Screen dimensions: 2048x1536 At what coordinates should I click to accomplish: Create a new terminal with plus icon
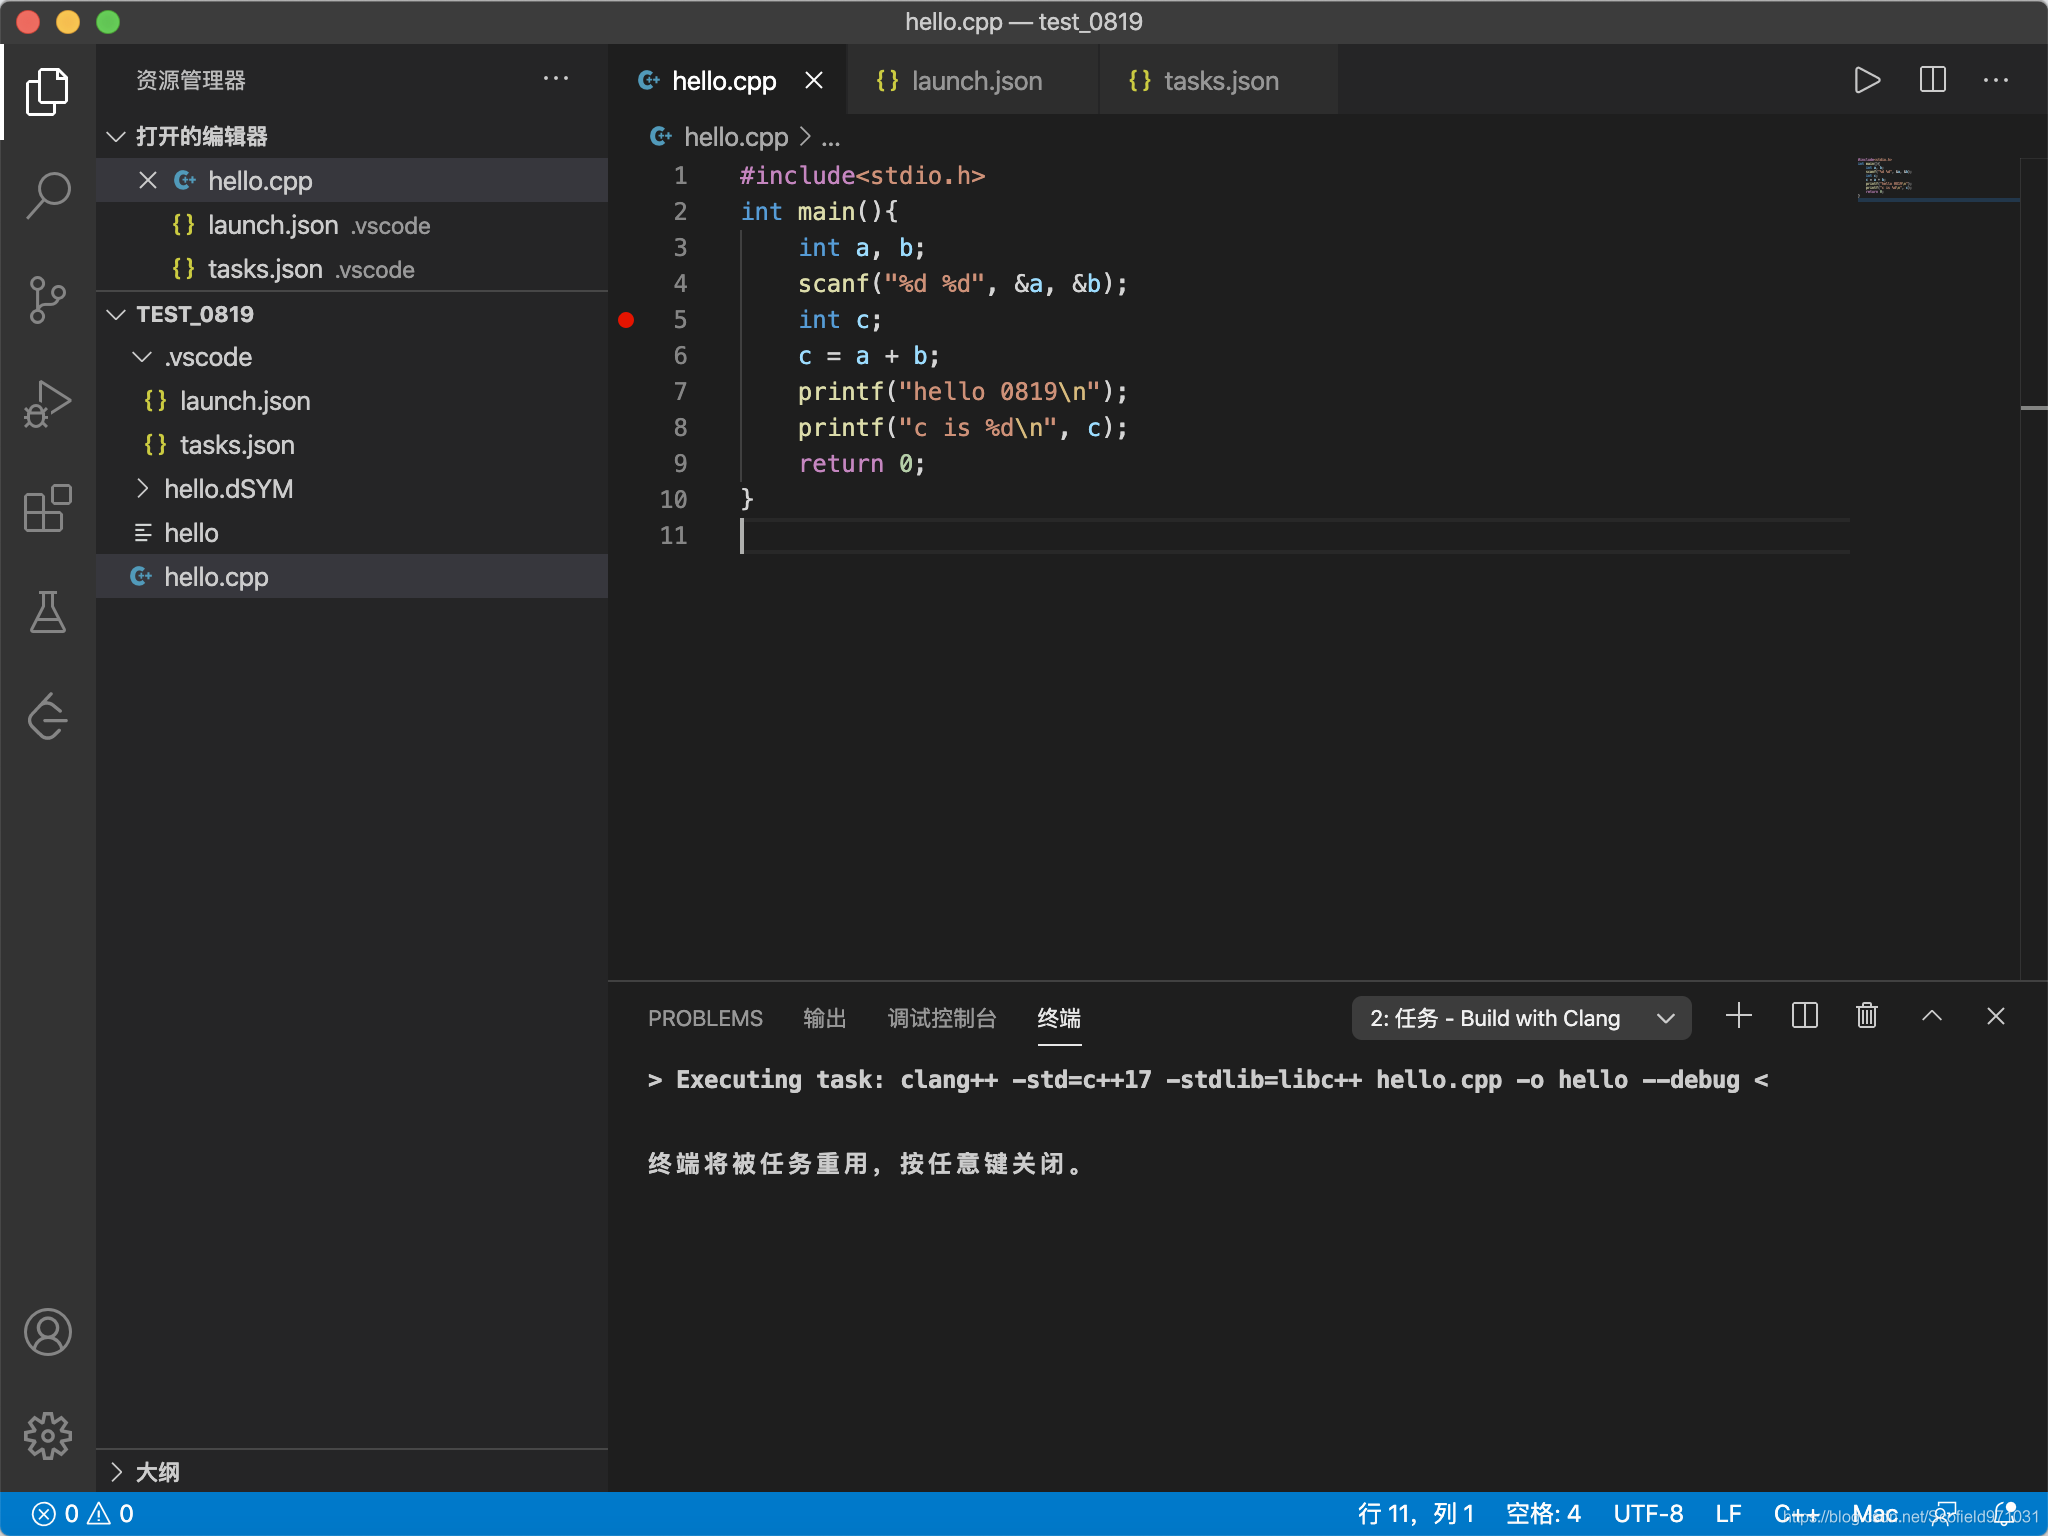1738,1016
